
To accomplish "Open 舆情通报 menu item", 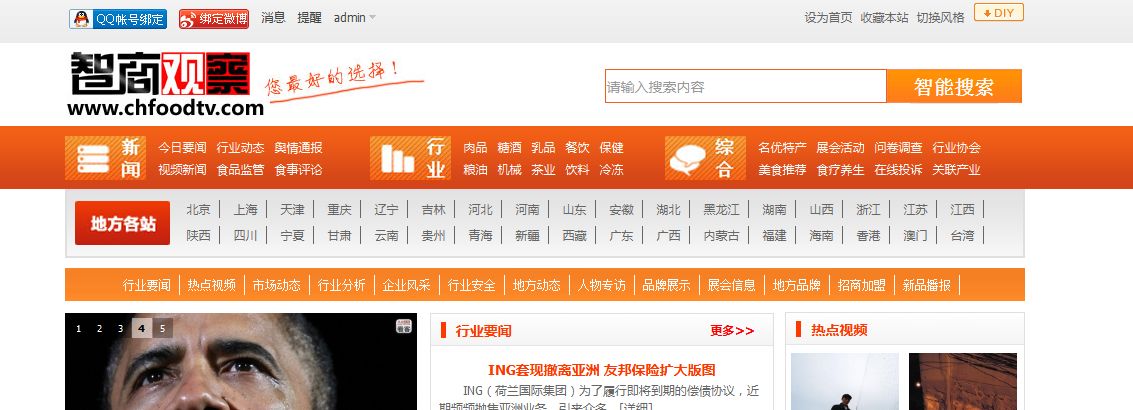I will coord(298,148).
